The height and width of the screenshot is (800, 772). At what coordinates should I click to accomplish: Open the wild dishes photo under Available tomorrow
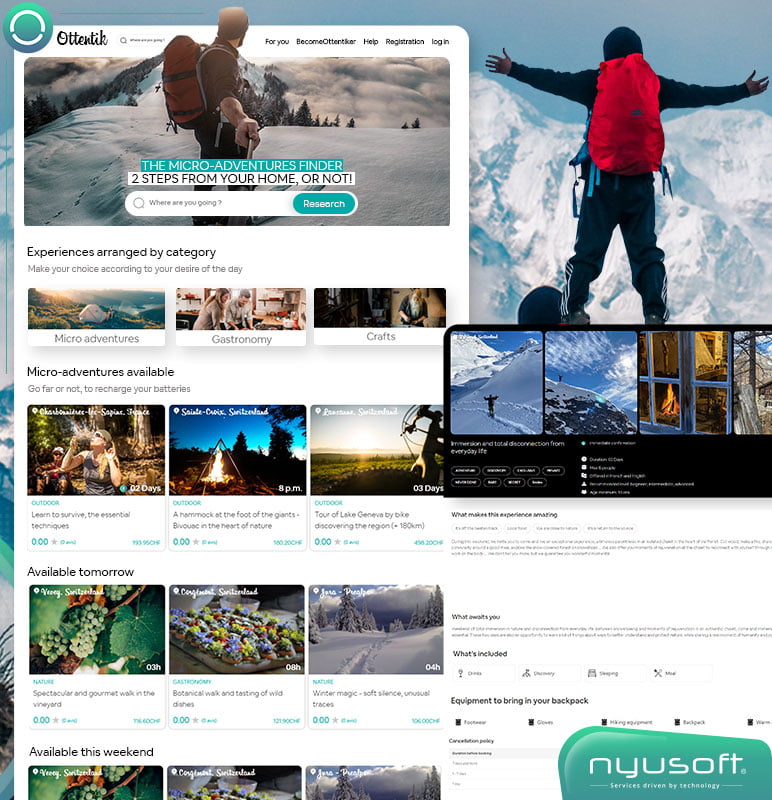[x=237, y=630]
